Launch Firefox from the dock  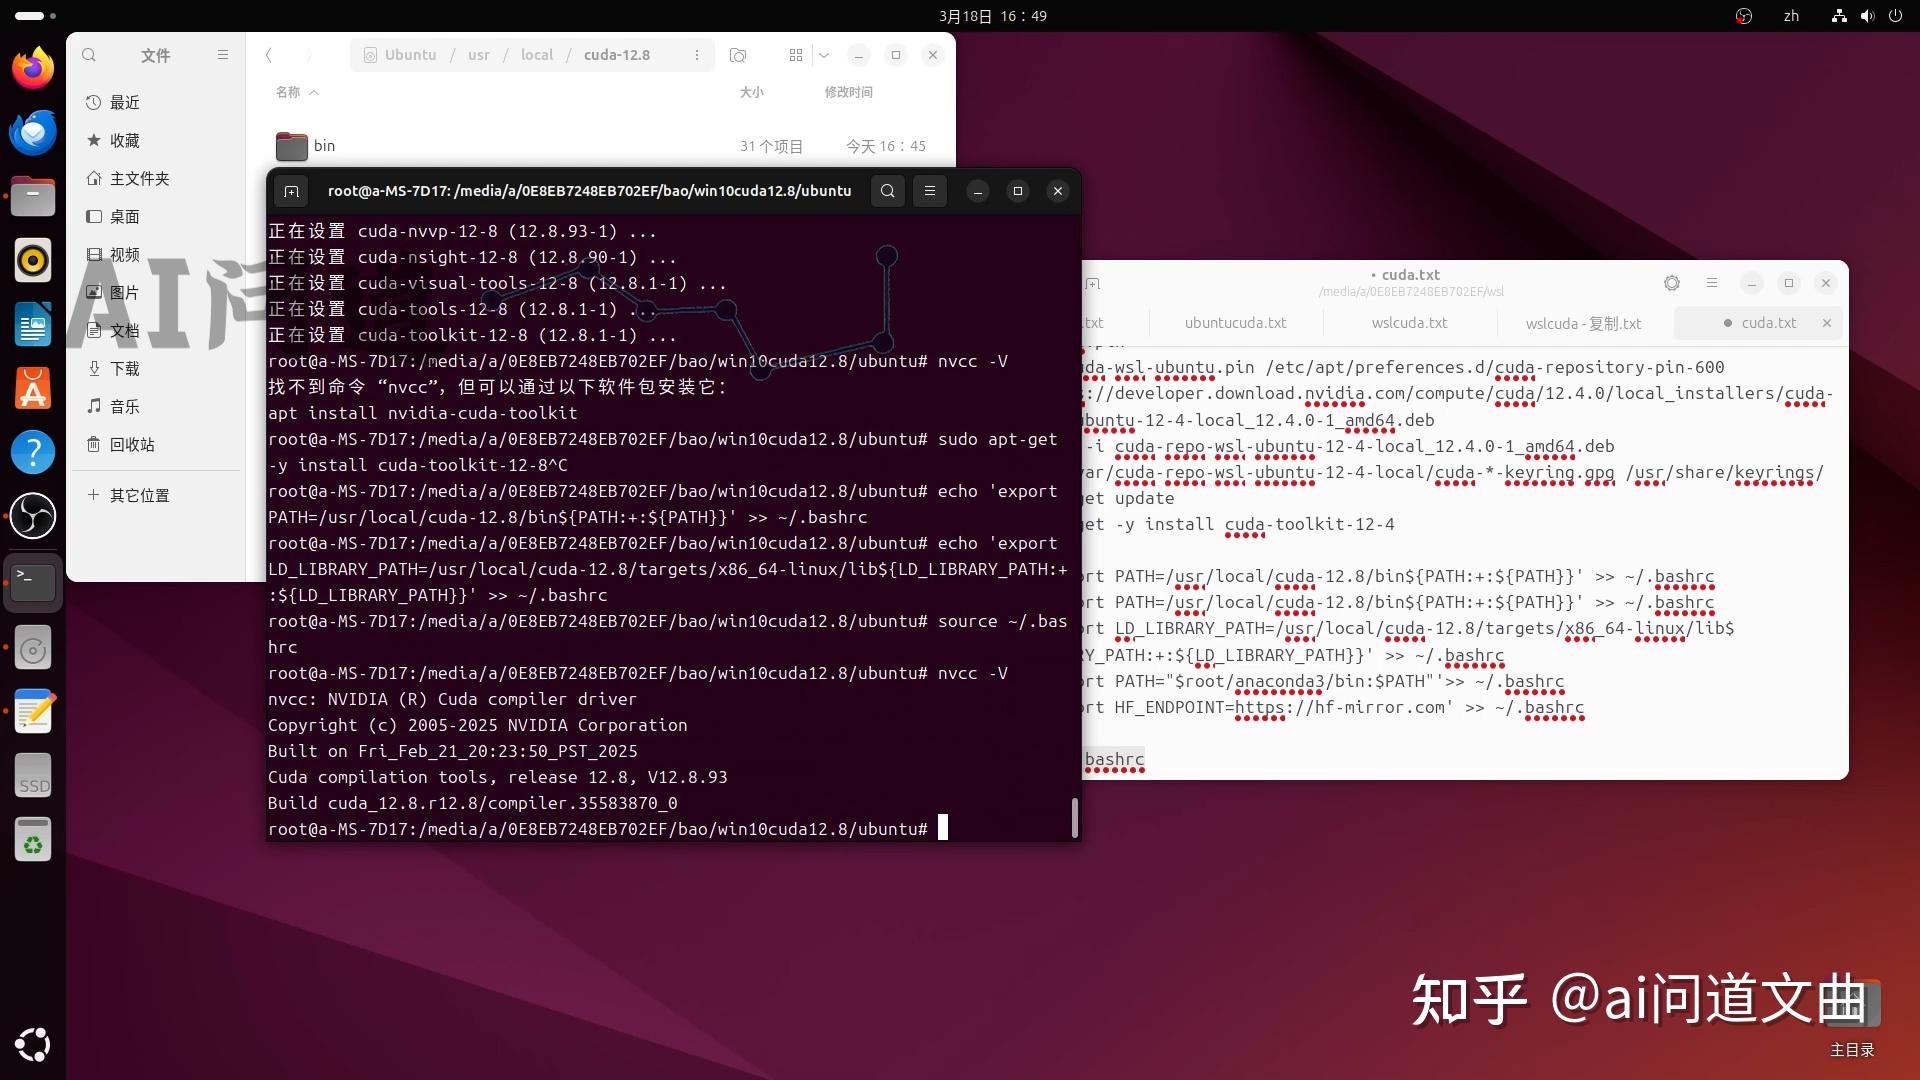33,67
